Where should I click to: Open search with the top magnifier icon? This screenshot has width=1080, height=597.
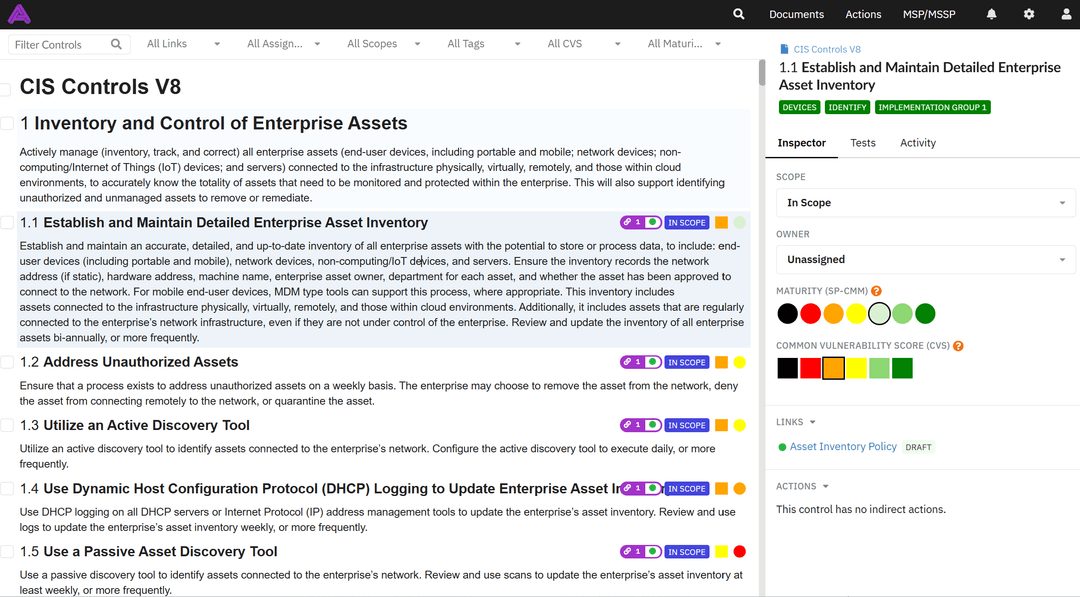pyautogui.click(x=738, y=14)
